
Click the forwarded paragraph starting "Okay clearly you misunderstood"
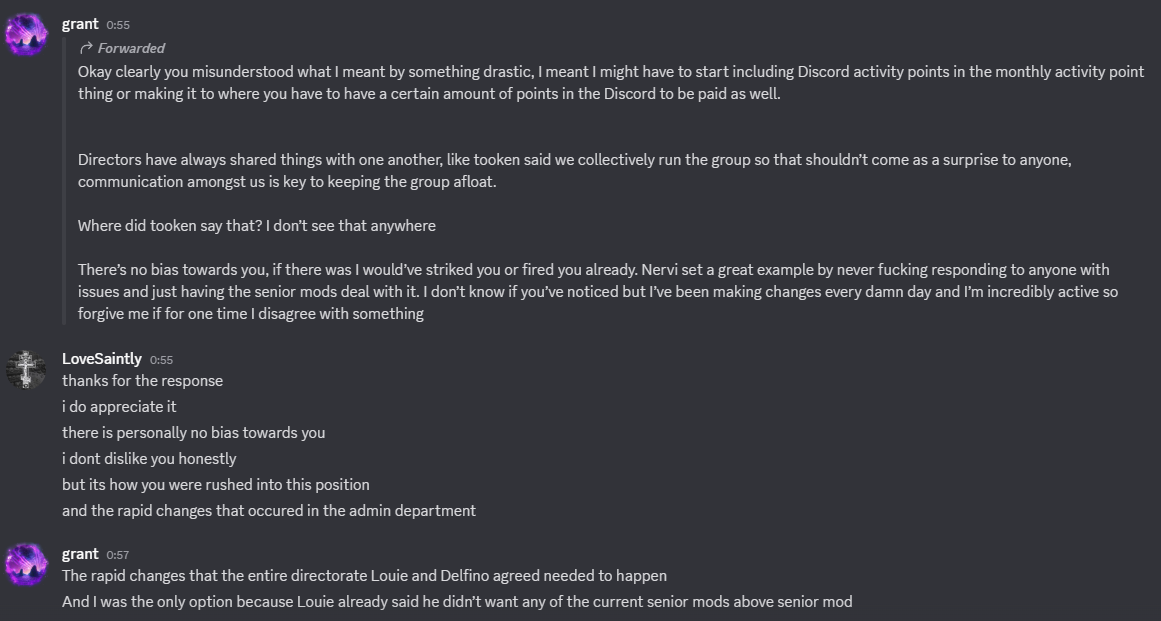pos(611,83)
